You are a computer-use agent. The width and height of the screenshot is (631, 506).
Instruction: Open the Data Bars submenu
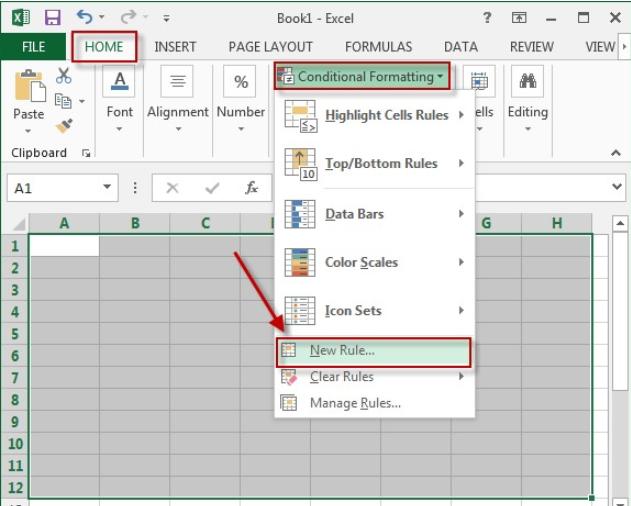374,214
